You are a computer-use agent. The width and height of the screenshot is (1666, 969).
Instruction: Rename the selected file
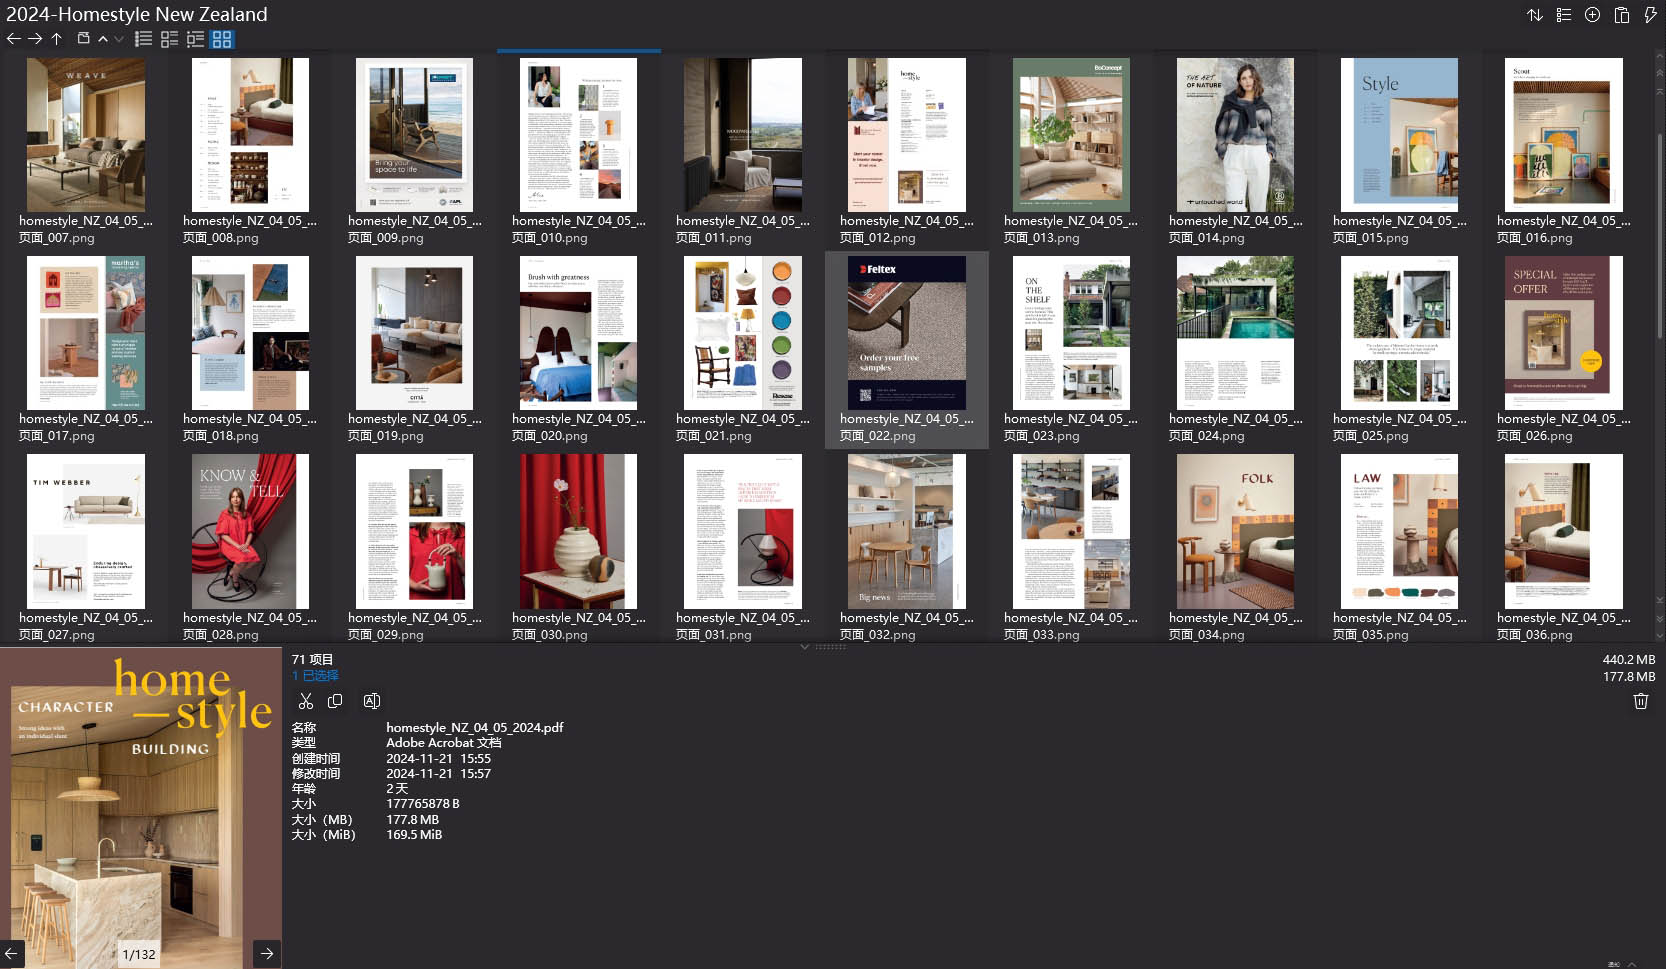pos(372,701)
